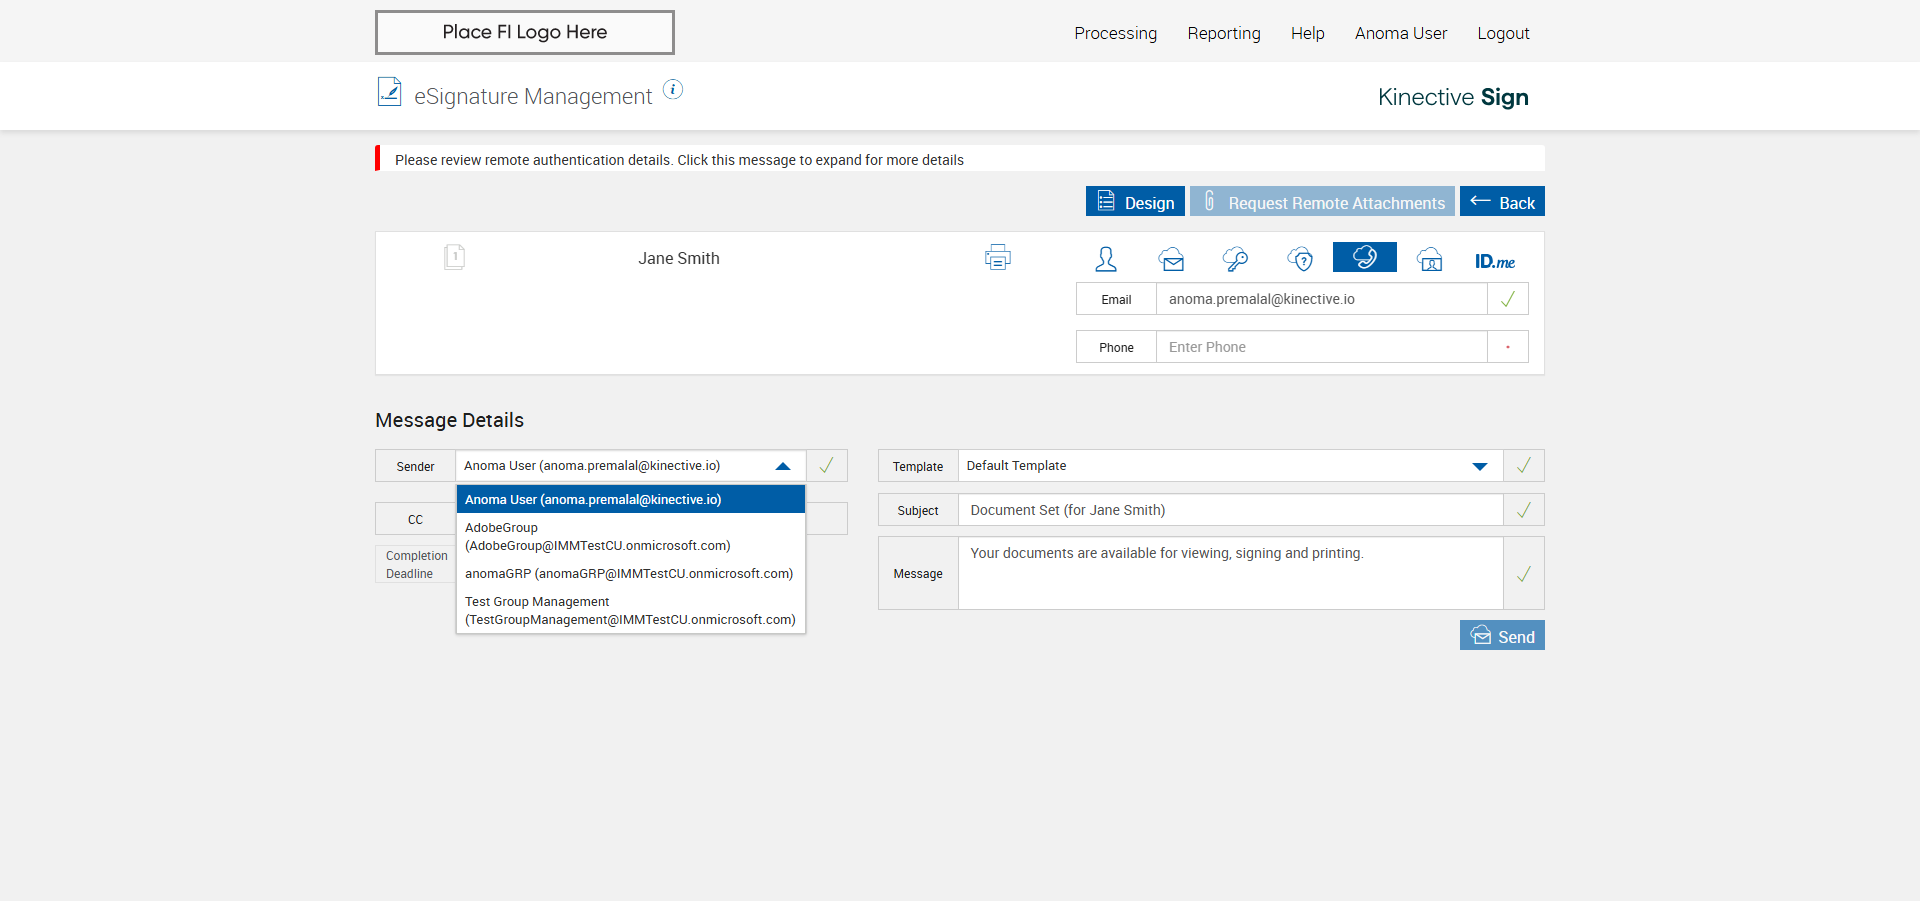Open the Processing menu
The image size is (1920, 901).
click(x=1115, y=33)
